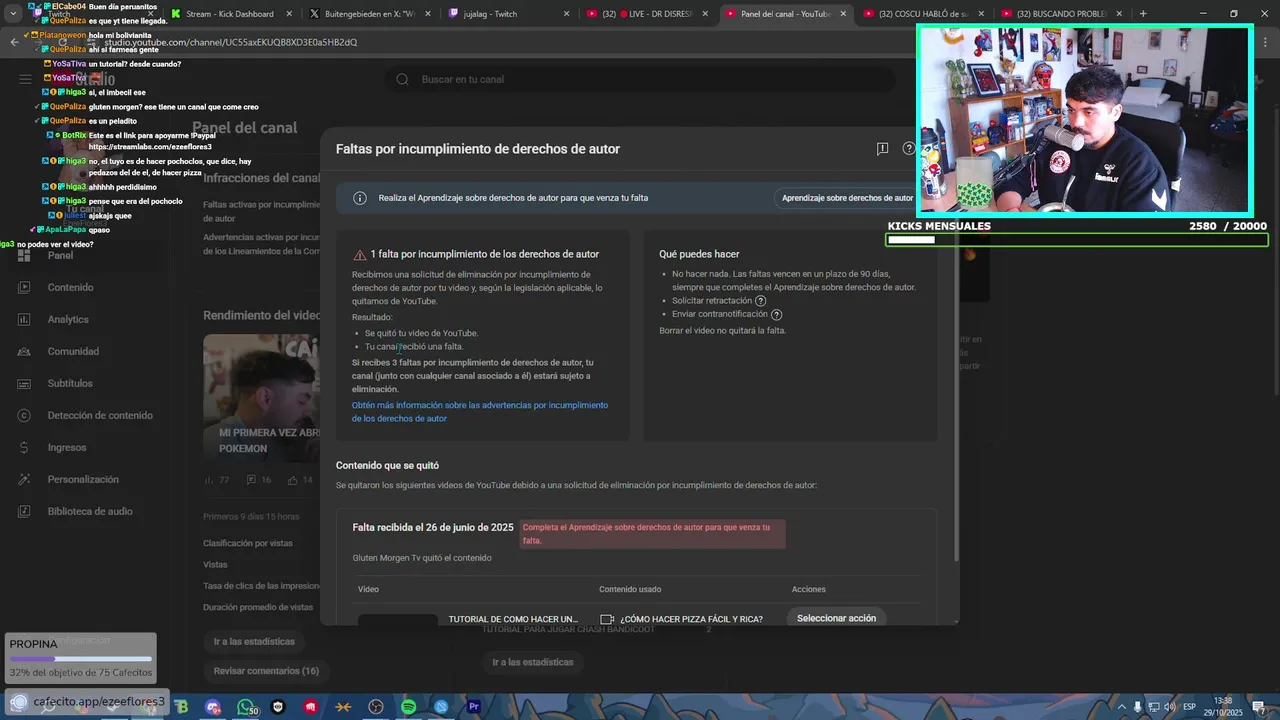This screenshot has width=1280, height=720.
Task: Click the browser back arrow
Action: (x=14, y=42)
